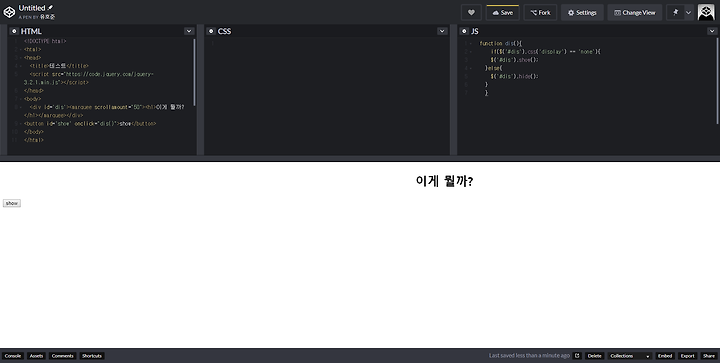Click the JS editor scrollbar

pyautogui.click(x=717, y=81)
